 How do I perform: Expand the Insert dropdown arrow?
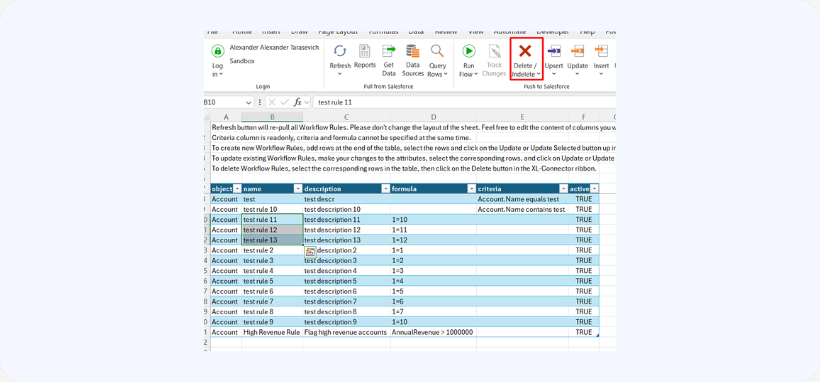point(601,74)
